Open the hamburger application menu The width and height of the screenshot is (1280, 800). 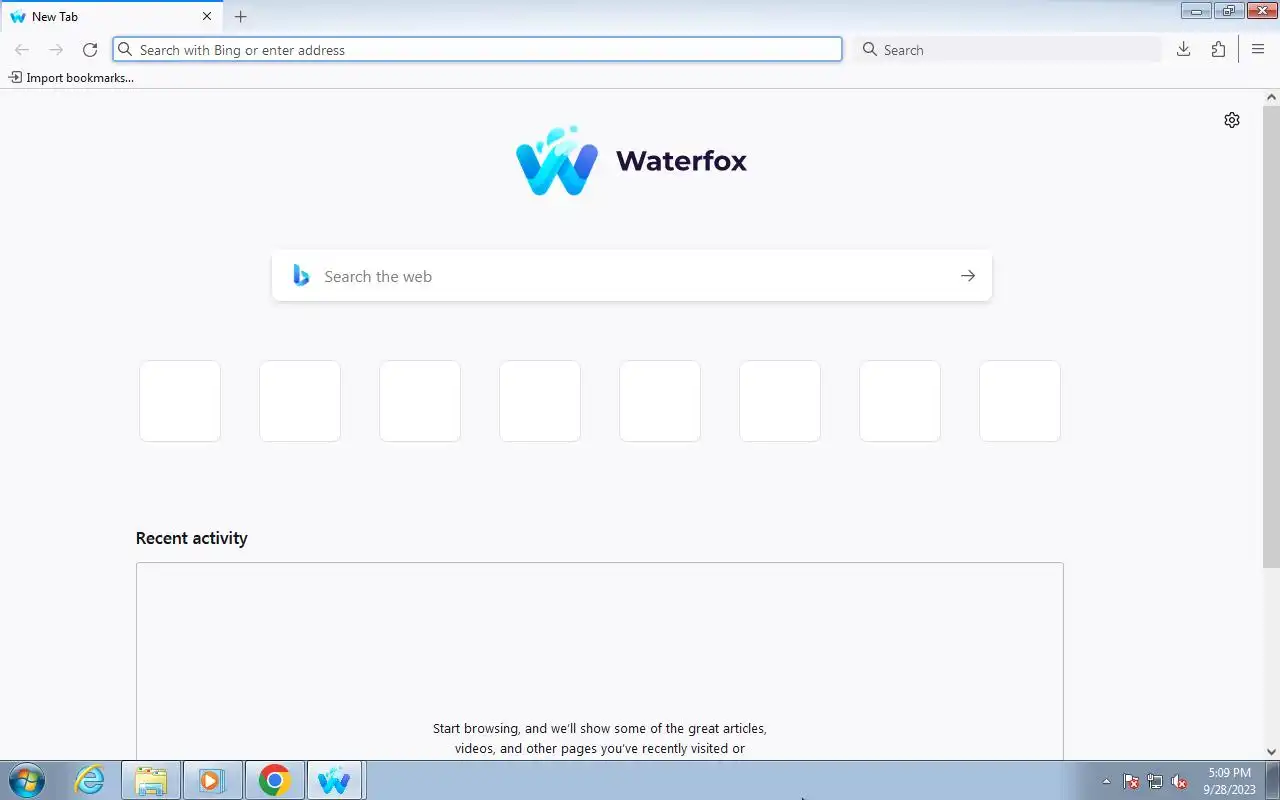pos(1258,49)
